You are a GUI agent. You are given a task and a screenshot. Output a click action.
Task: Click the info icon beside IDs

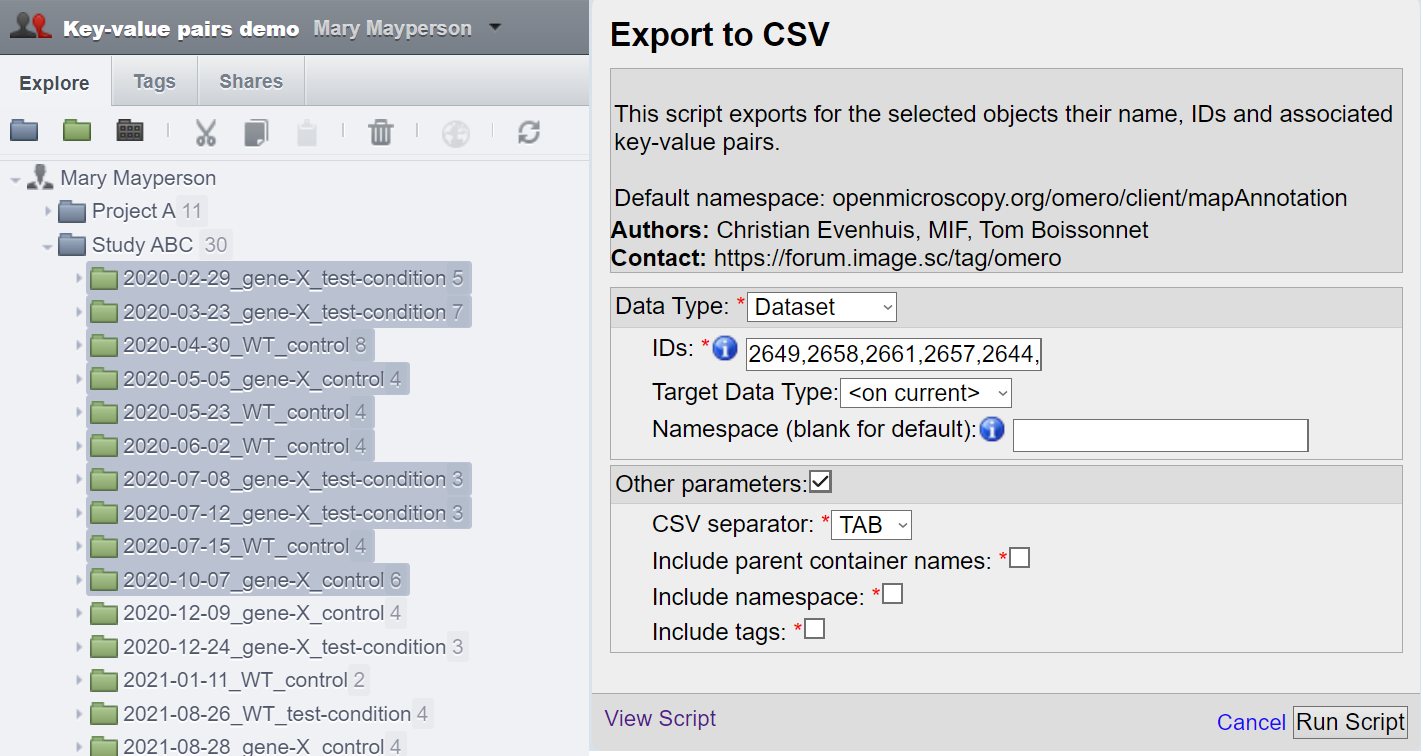[x=726, y=350]
